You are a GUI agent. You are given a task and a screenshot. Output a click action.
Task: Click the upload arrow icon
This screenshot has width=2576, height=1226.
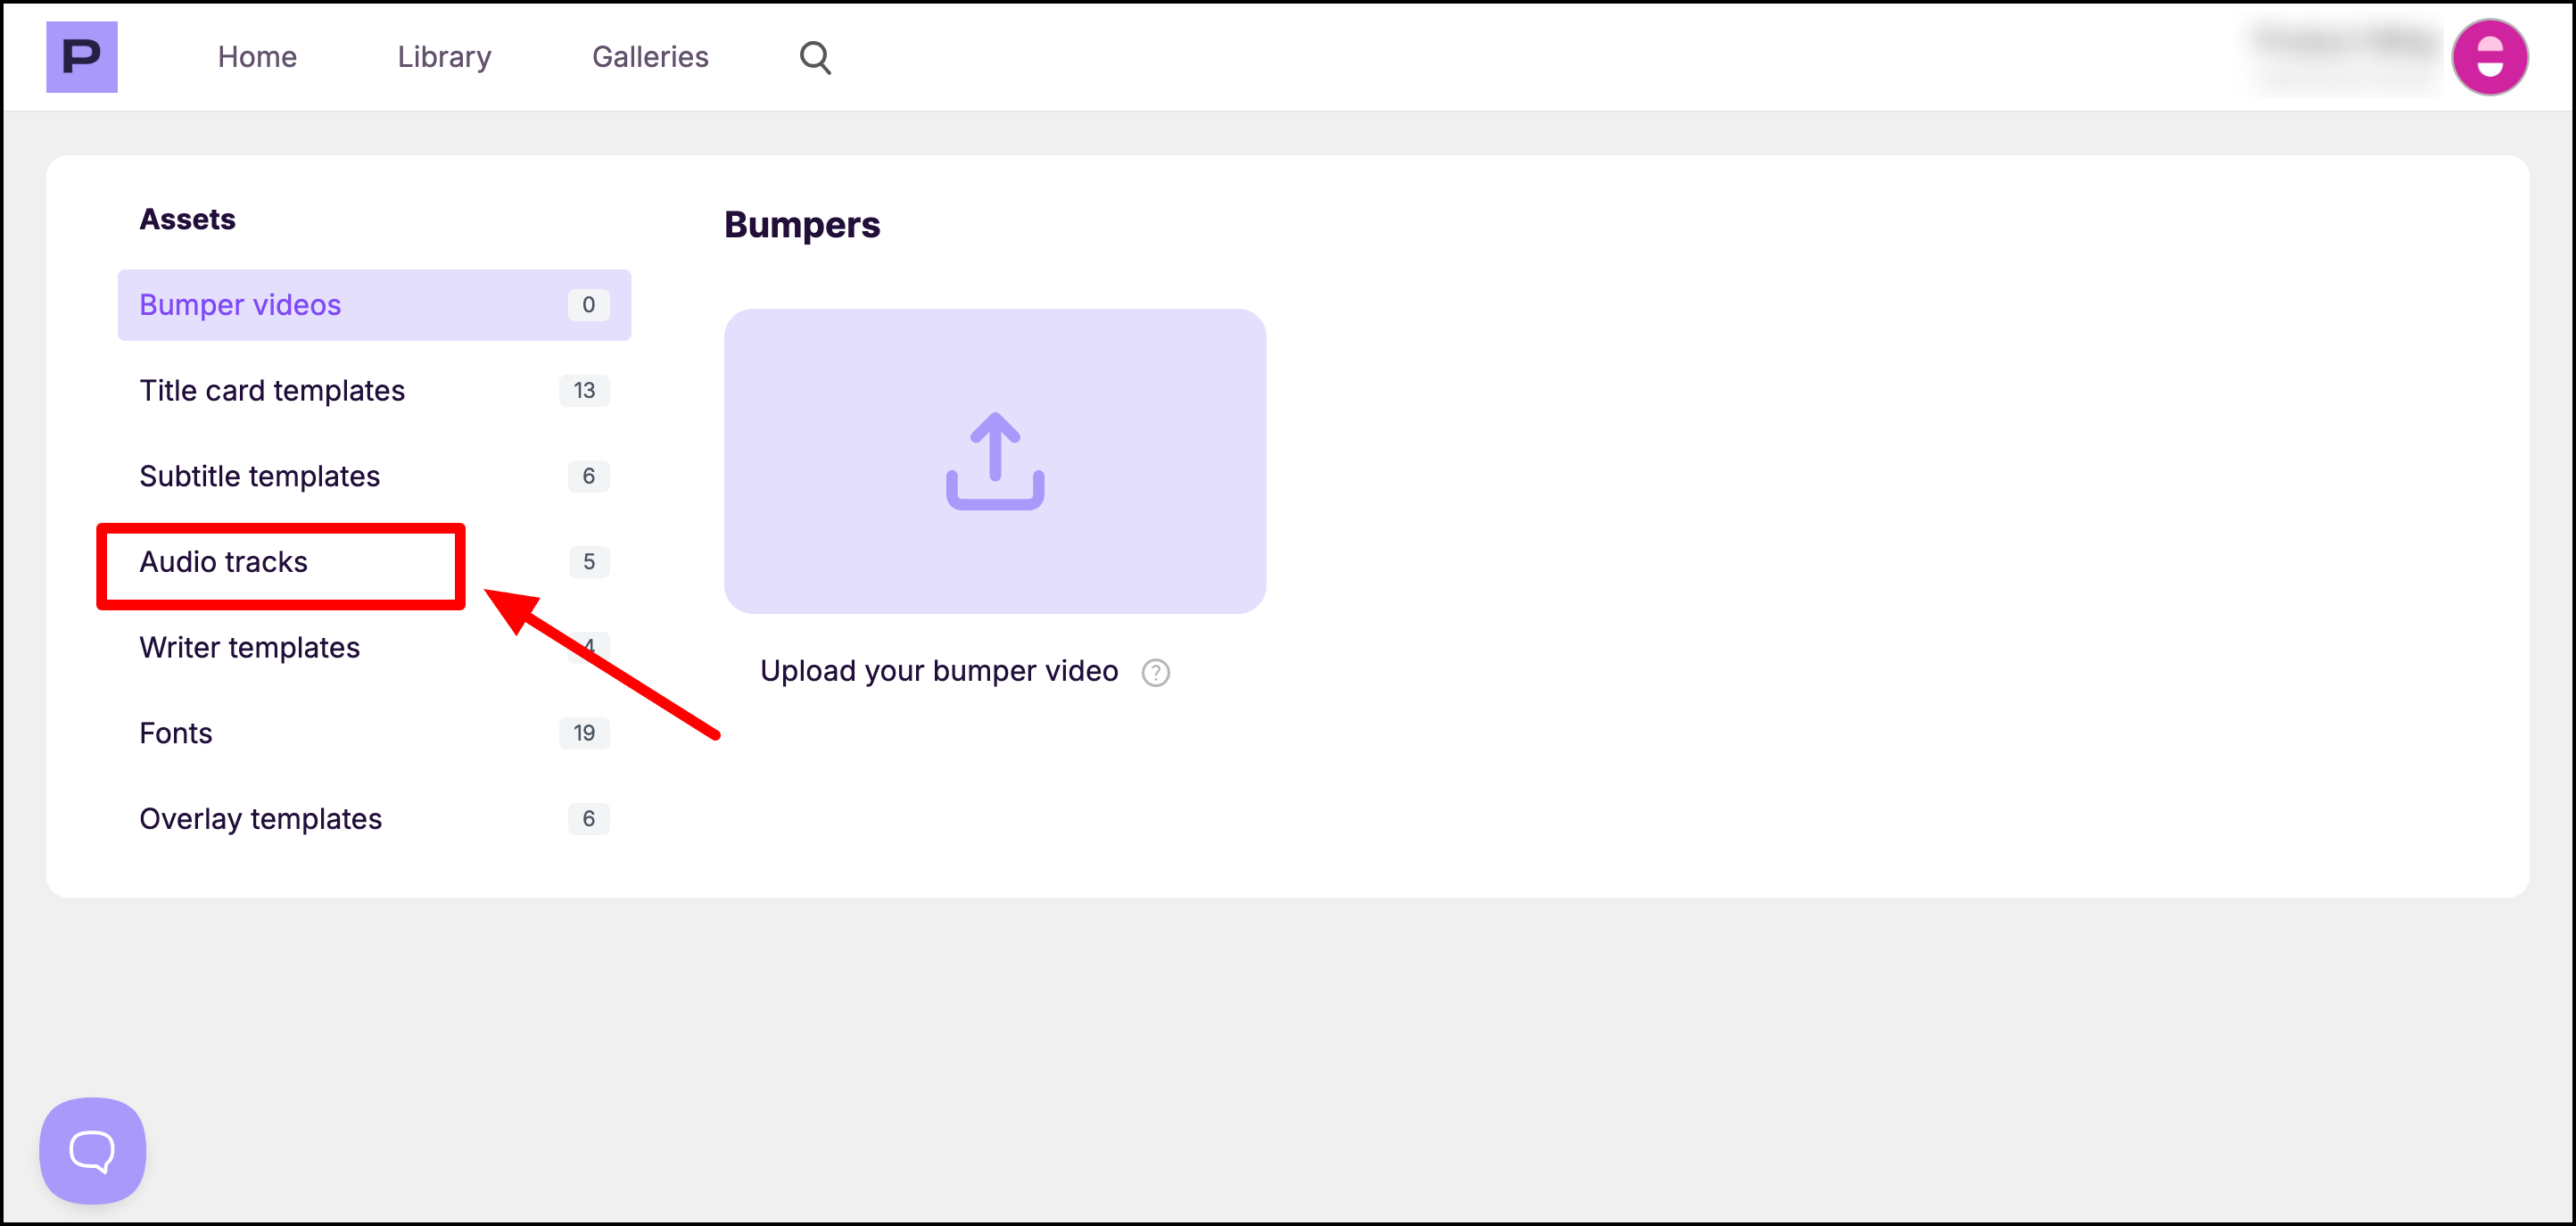click(994, 461)
